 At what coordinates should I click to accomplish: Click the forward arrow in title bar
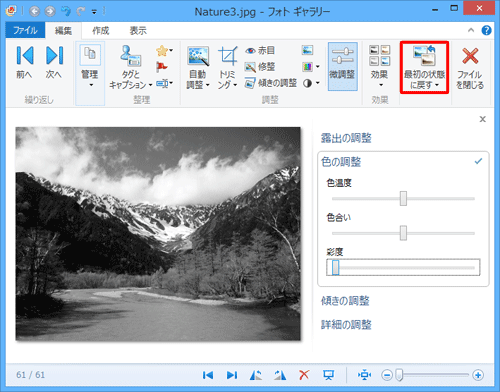[50, 12]
